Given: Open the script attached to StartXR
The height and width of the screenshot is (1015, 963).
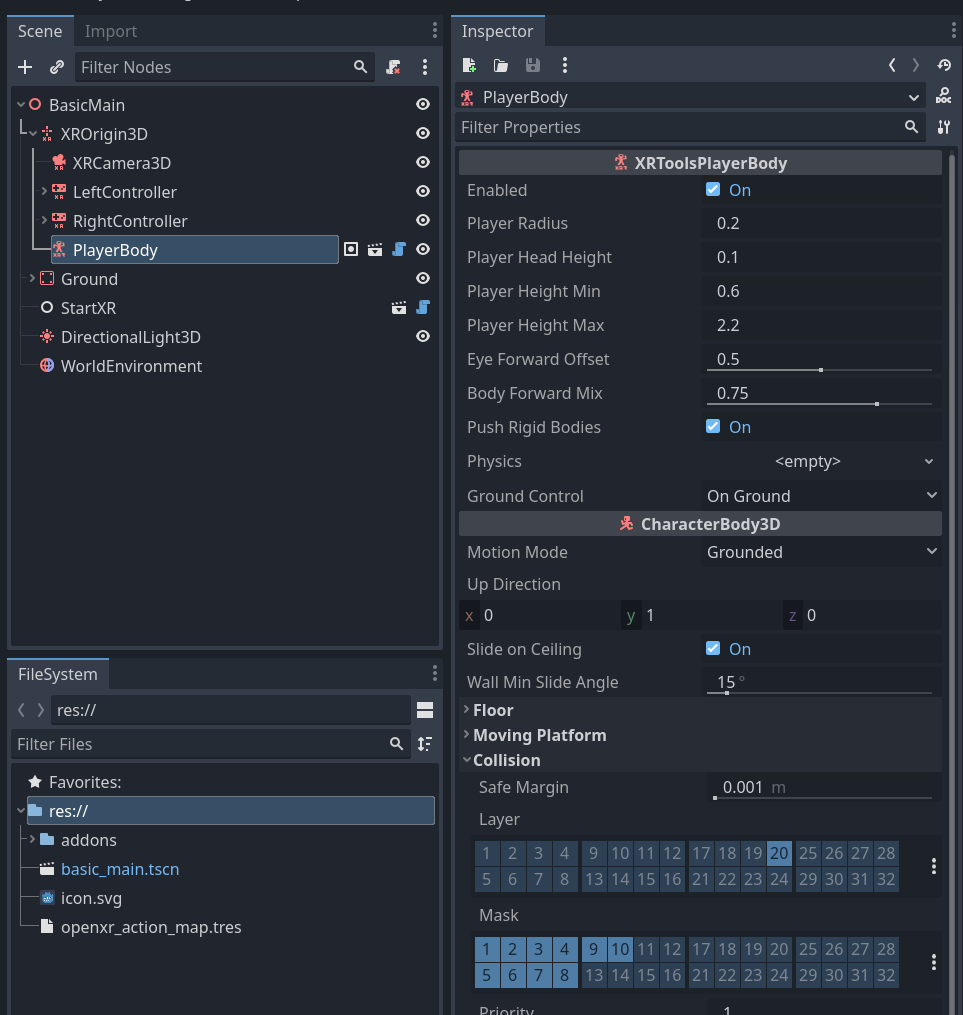Looking at the screenshot, I should [x=423, y=307].
